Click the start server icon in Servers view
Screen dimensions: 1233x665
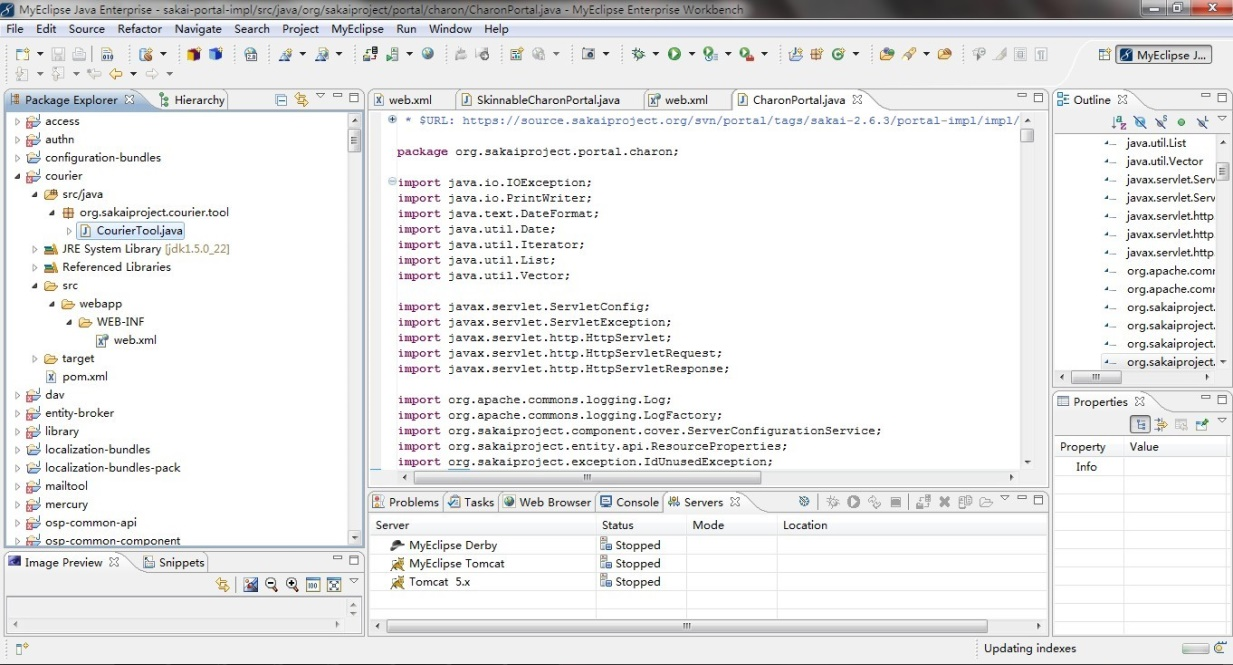(853, 502)
